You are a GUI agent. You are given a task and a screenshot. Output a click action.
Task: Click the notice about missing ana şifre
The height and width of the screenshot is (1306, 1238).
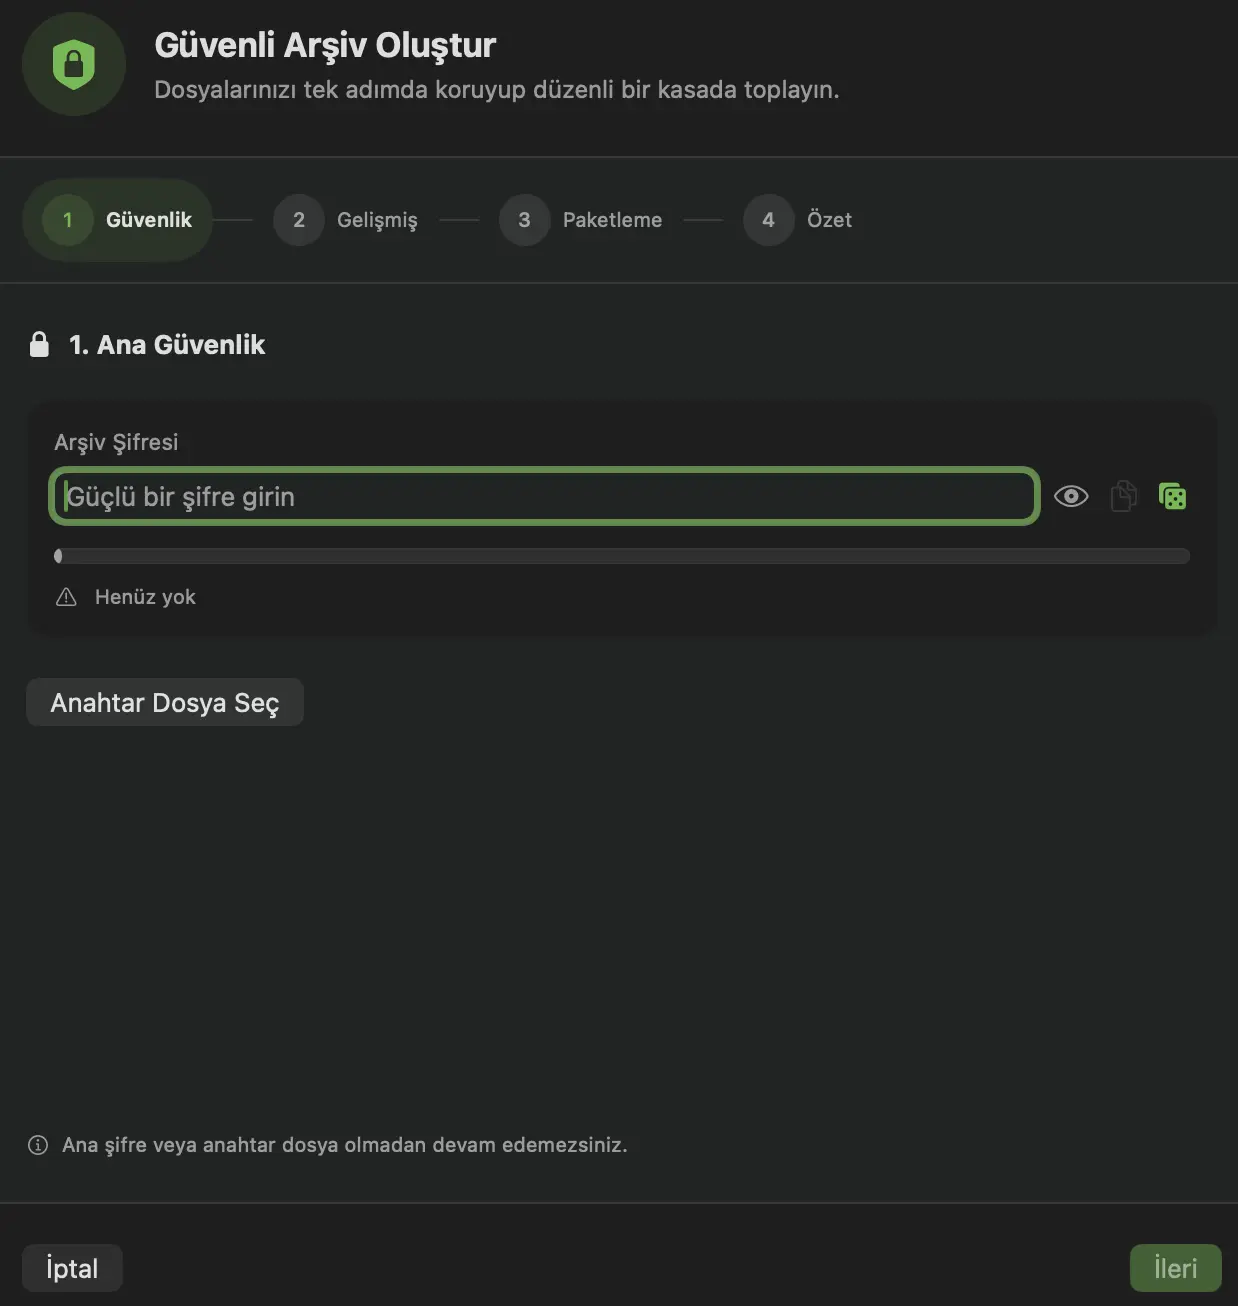344,1145
